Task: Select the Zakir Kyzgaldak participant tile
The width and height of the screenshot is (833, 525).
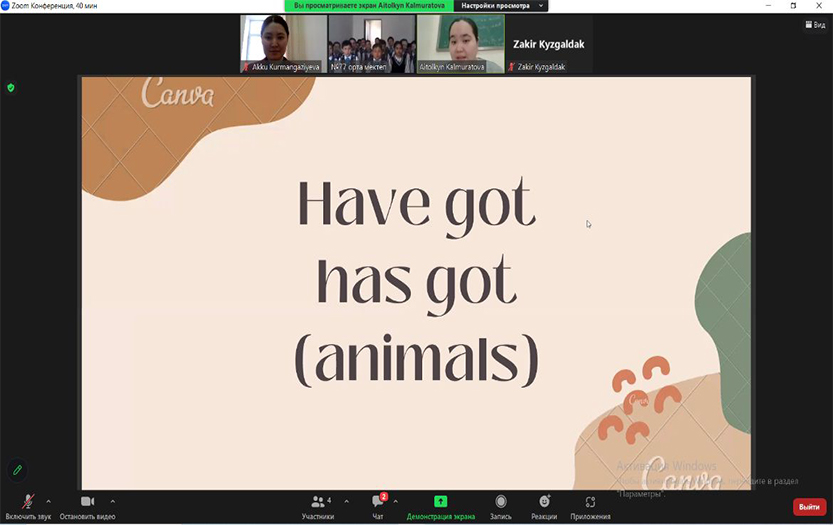Action: point(548,44)
